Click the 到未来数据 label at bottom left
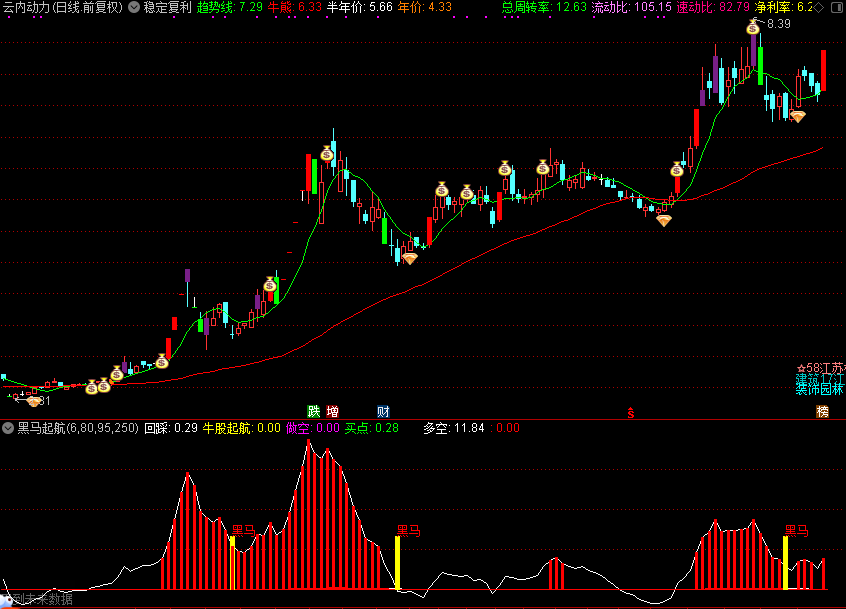Screen dimensions: 846x609 pyautogui.click(x=42, y=599)
